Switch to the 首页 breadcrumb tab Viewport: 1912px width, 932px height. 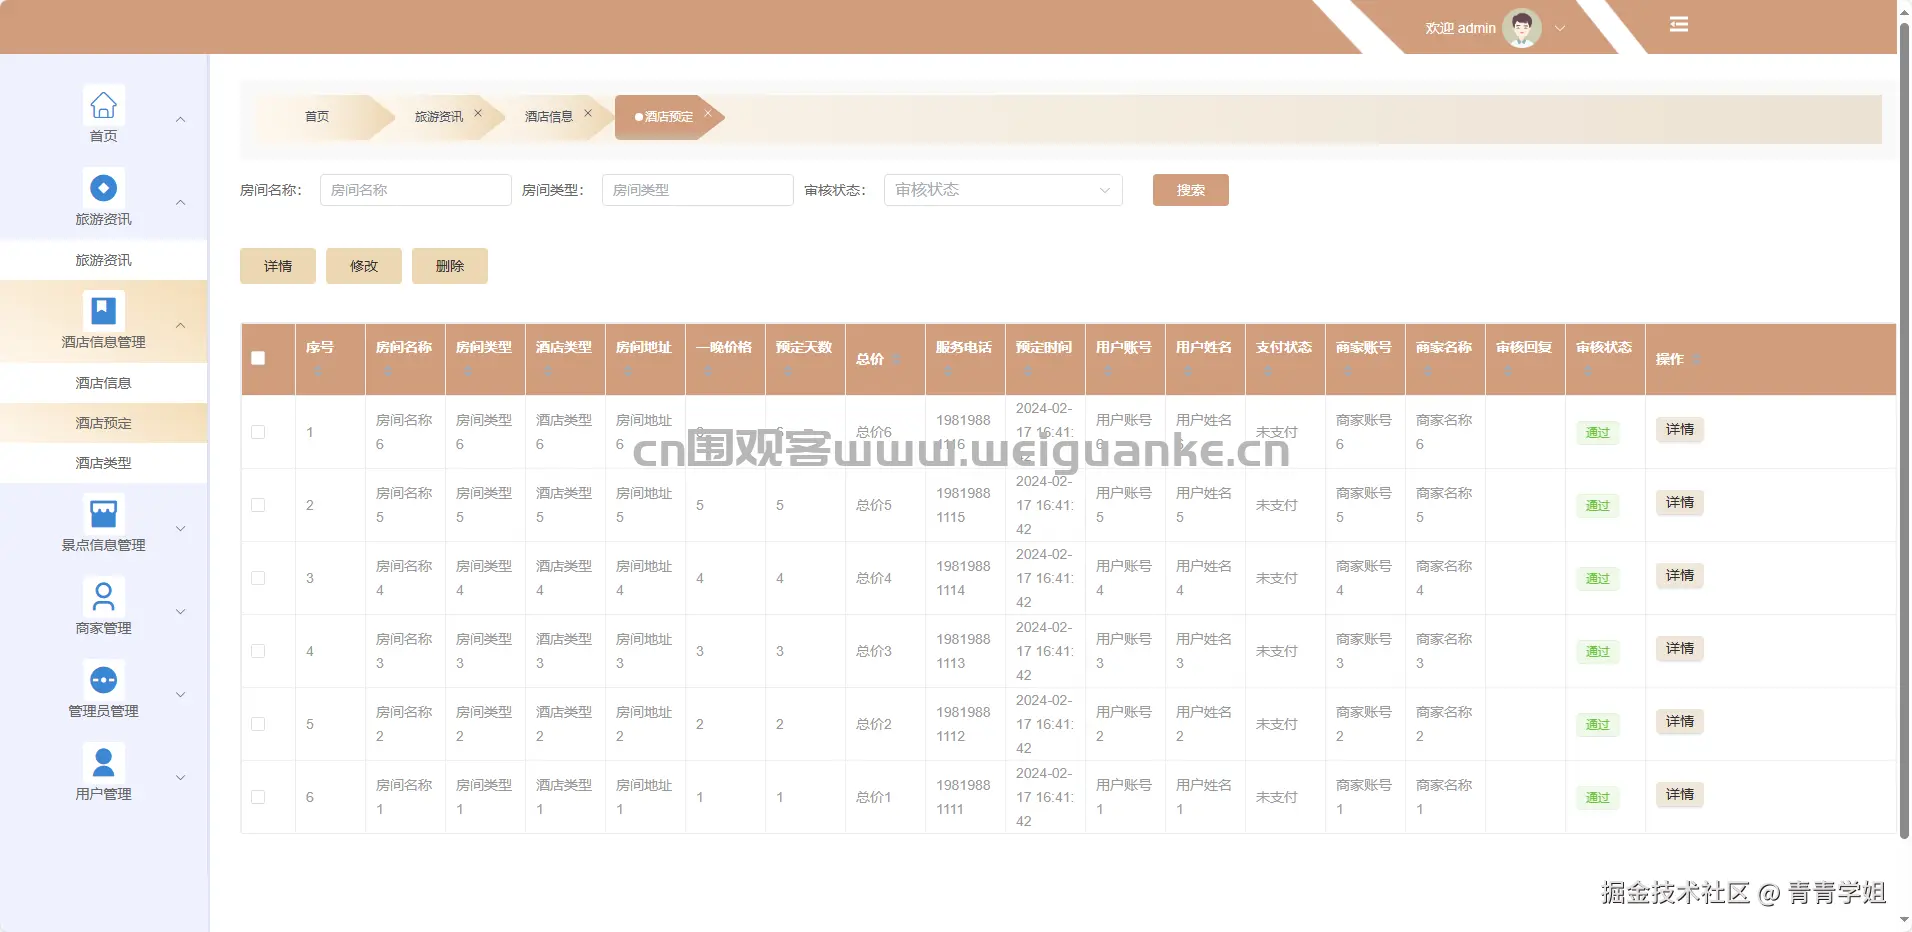[x=317, y=117]
